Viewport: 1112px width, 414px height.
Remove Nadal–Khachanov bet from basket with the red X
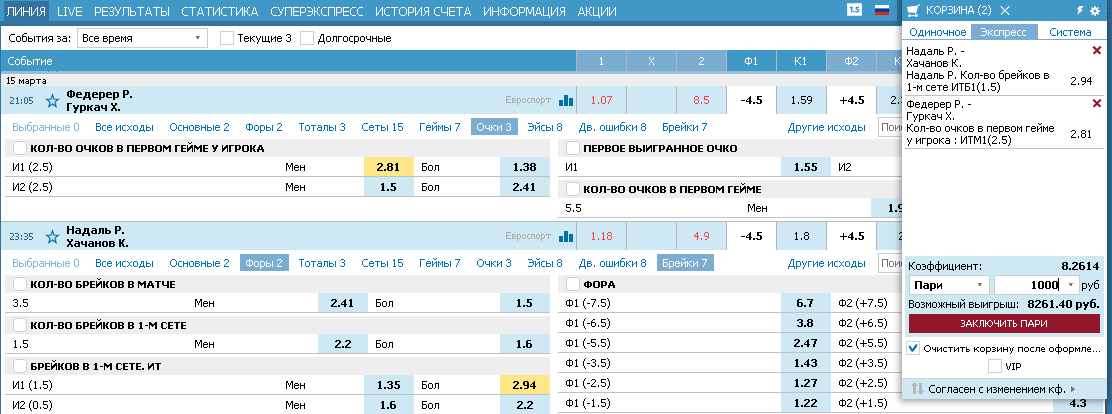click(x=1097, y=50)
